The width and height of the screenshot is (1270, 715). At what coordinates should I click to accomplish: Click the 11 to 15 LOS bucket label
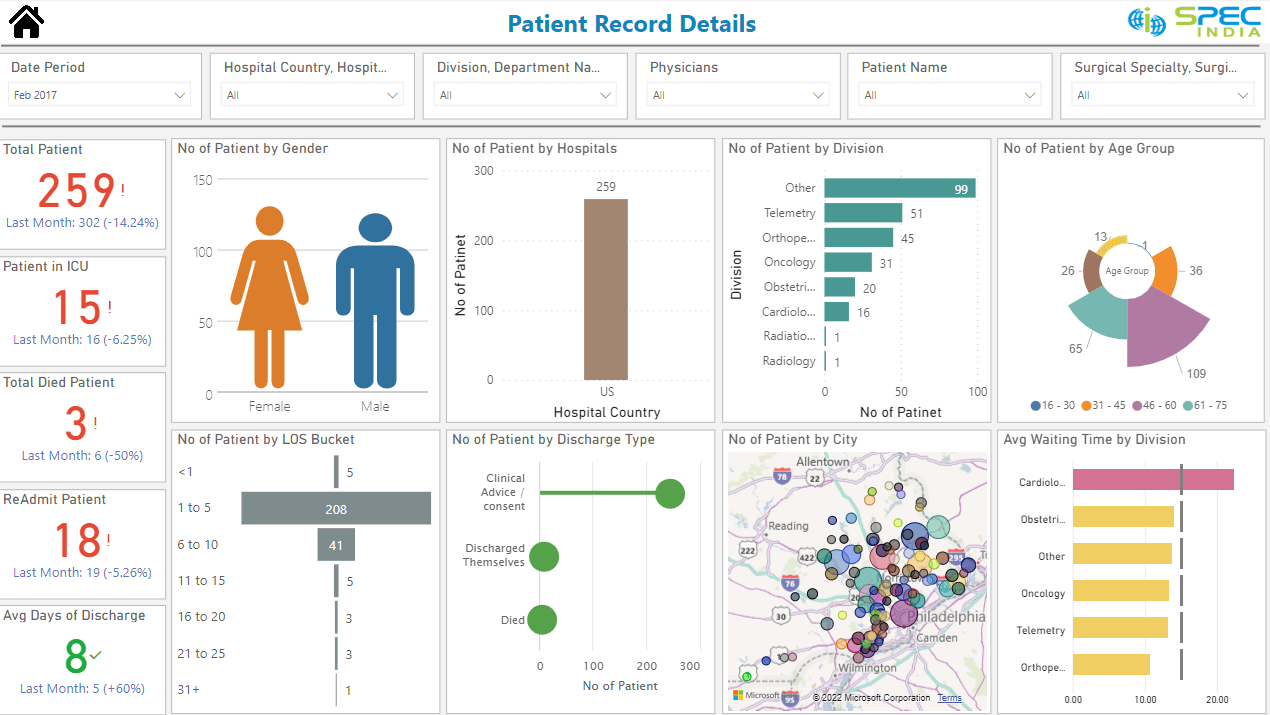201,581
